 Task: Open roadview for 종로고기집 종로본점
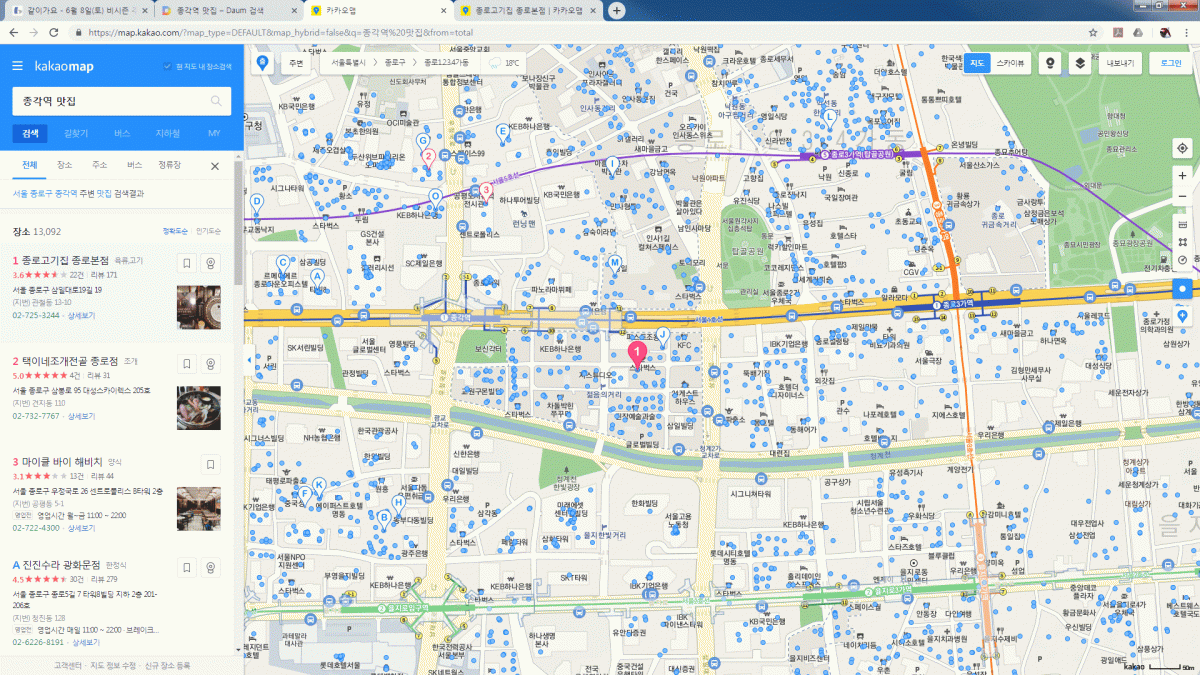(x=210, y=263)
